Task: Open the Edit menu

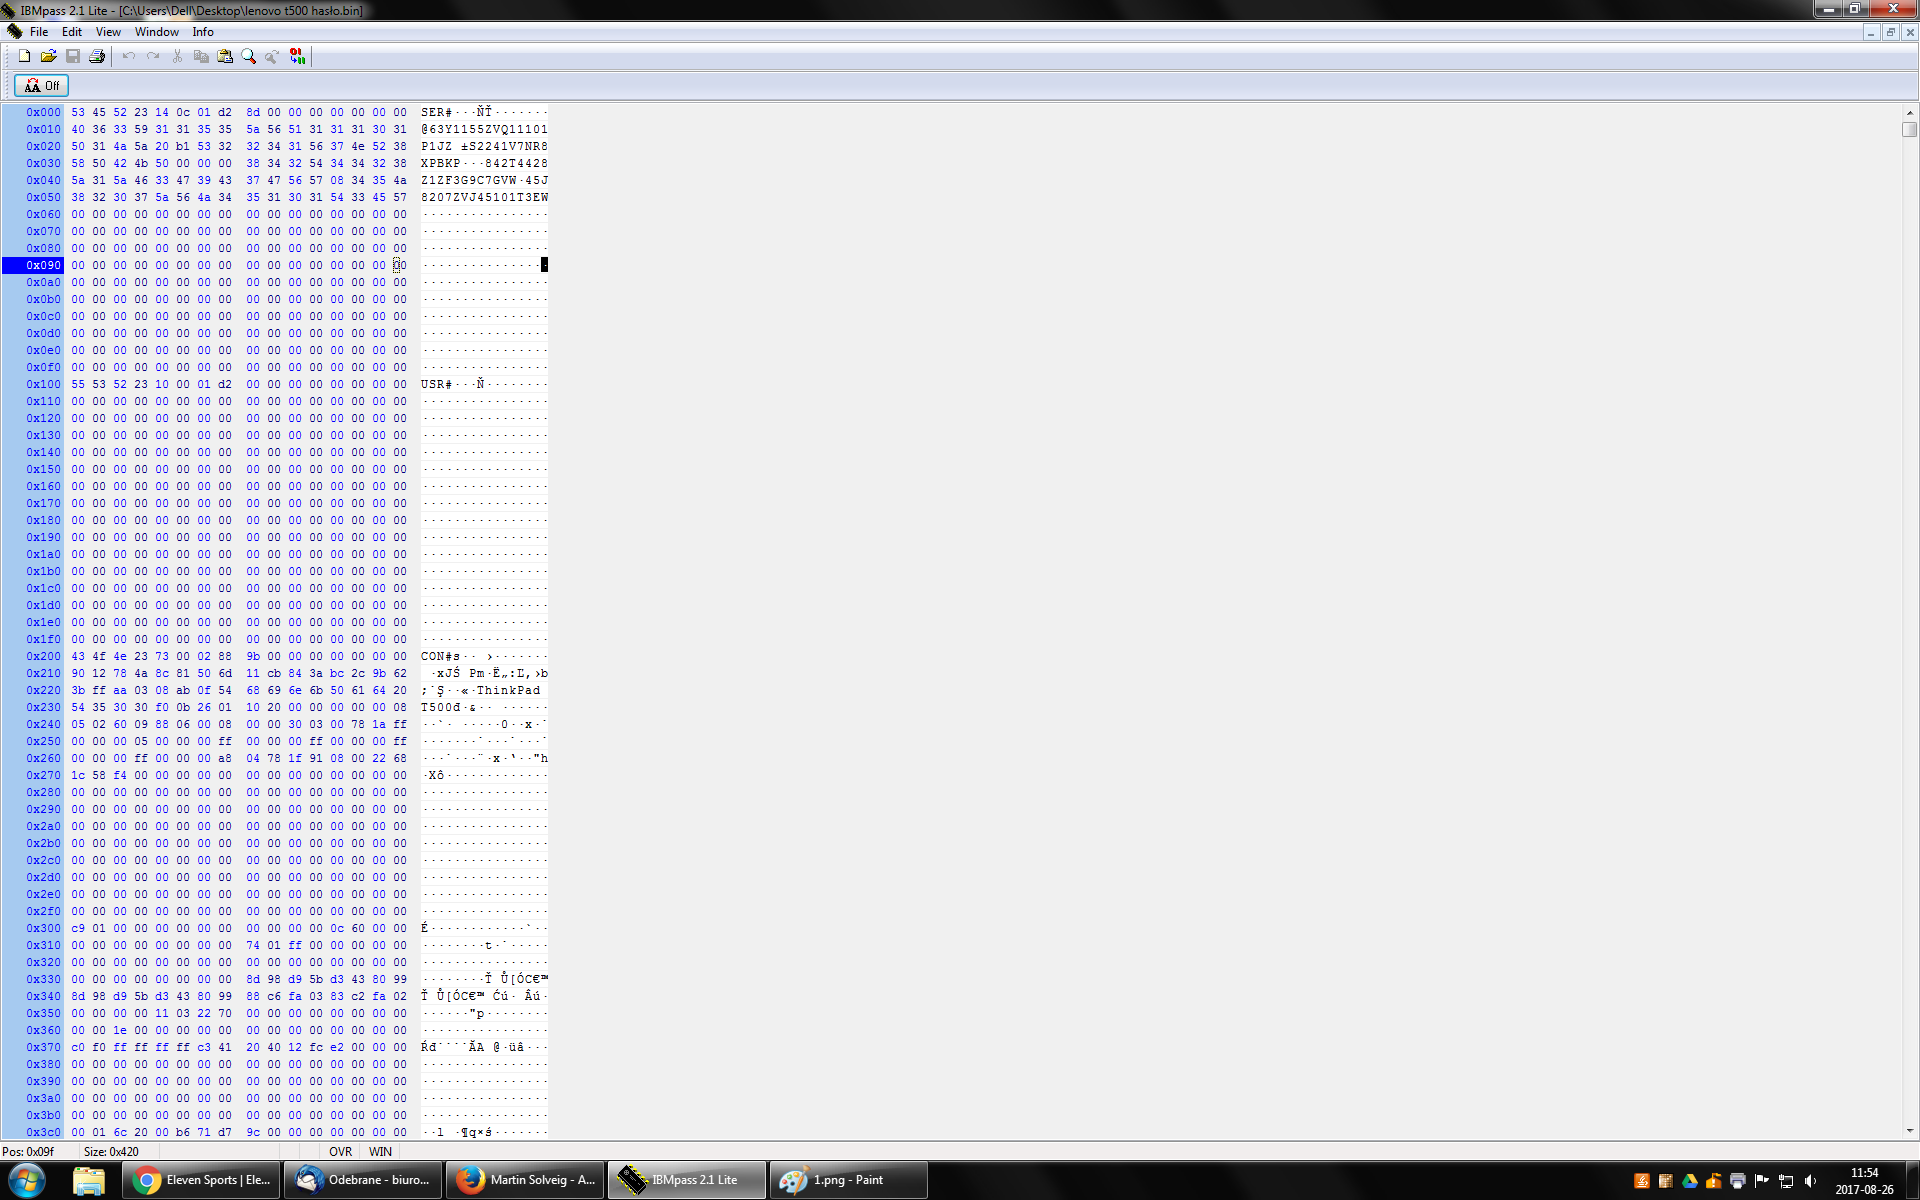Action: coord(72,32)
